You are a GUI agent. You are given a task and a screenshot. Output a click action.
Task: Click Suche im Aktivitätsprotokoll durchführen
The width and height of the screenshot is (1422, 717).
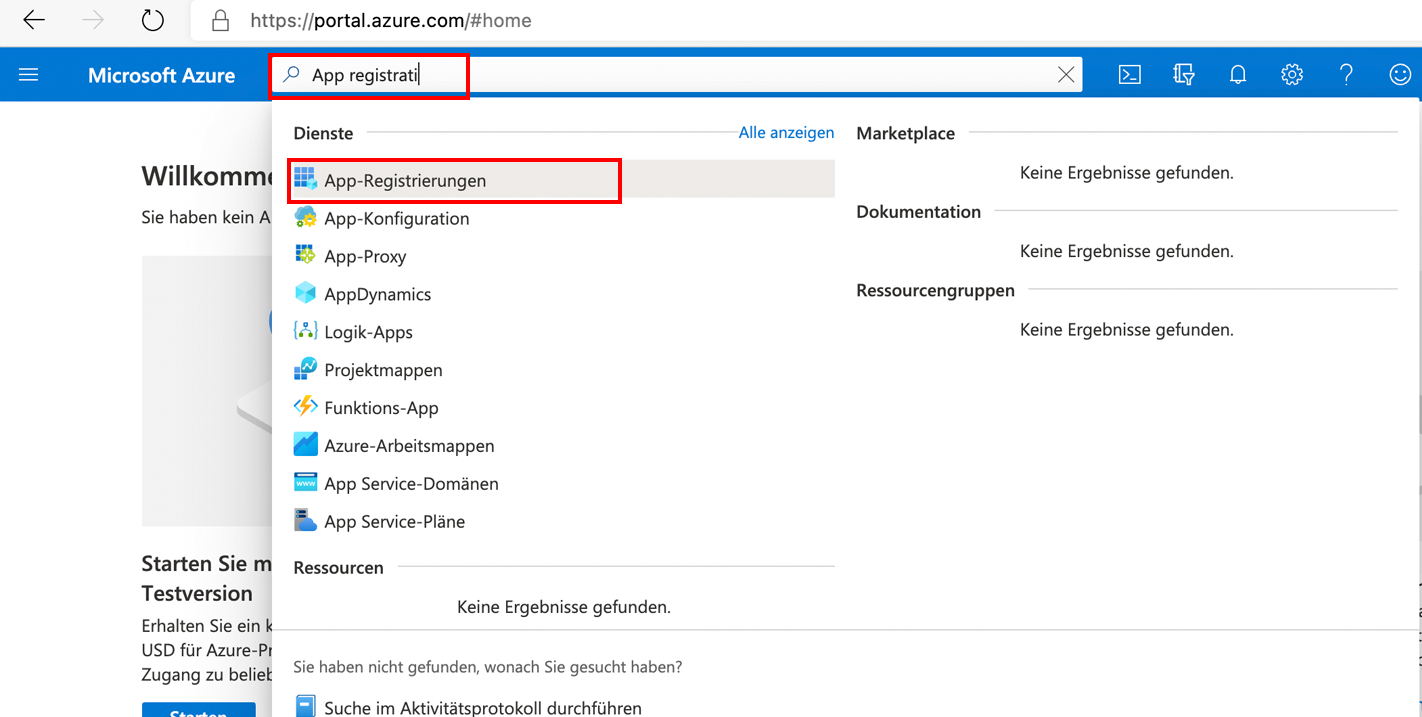coord(483,707)
